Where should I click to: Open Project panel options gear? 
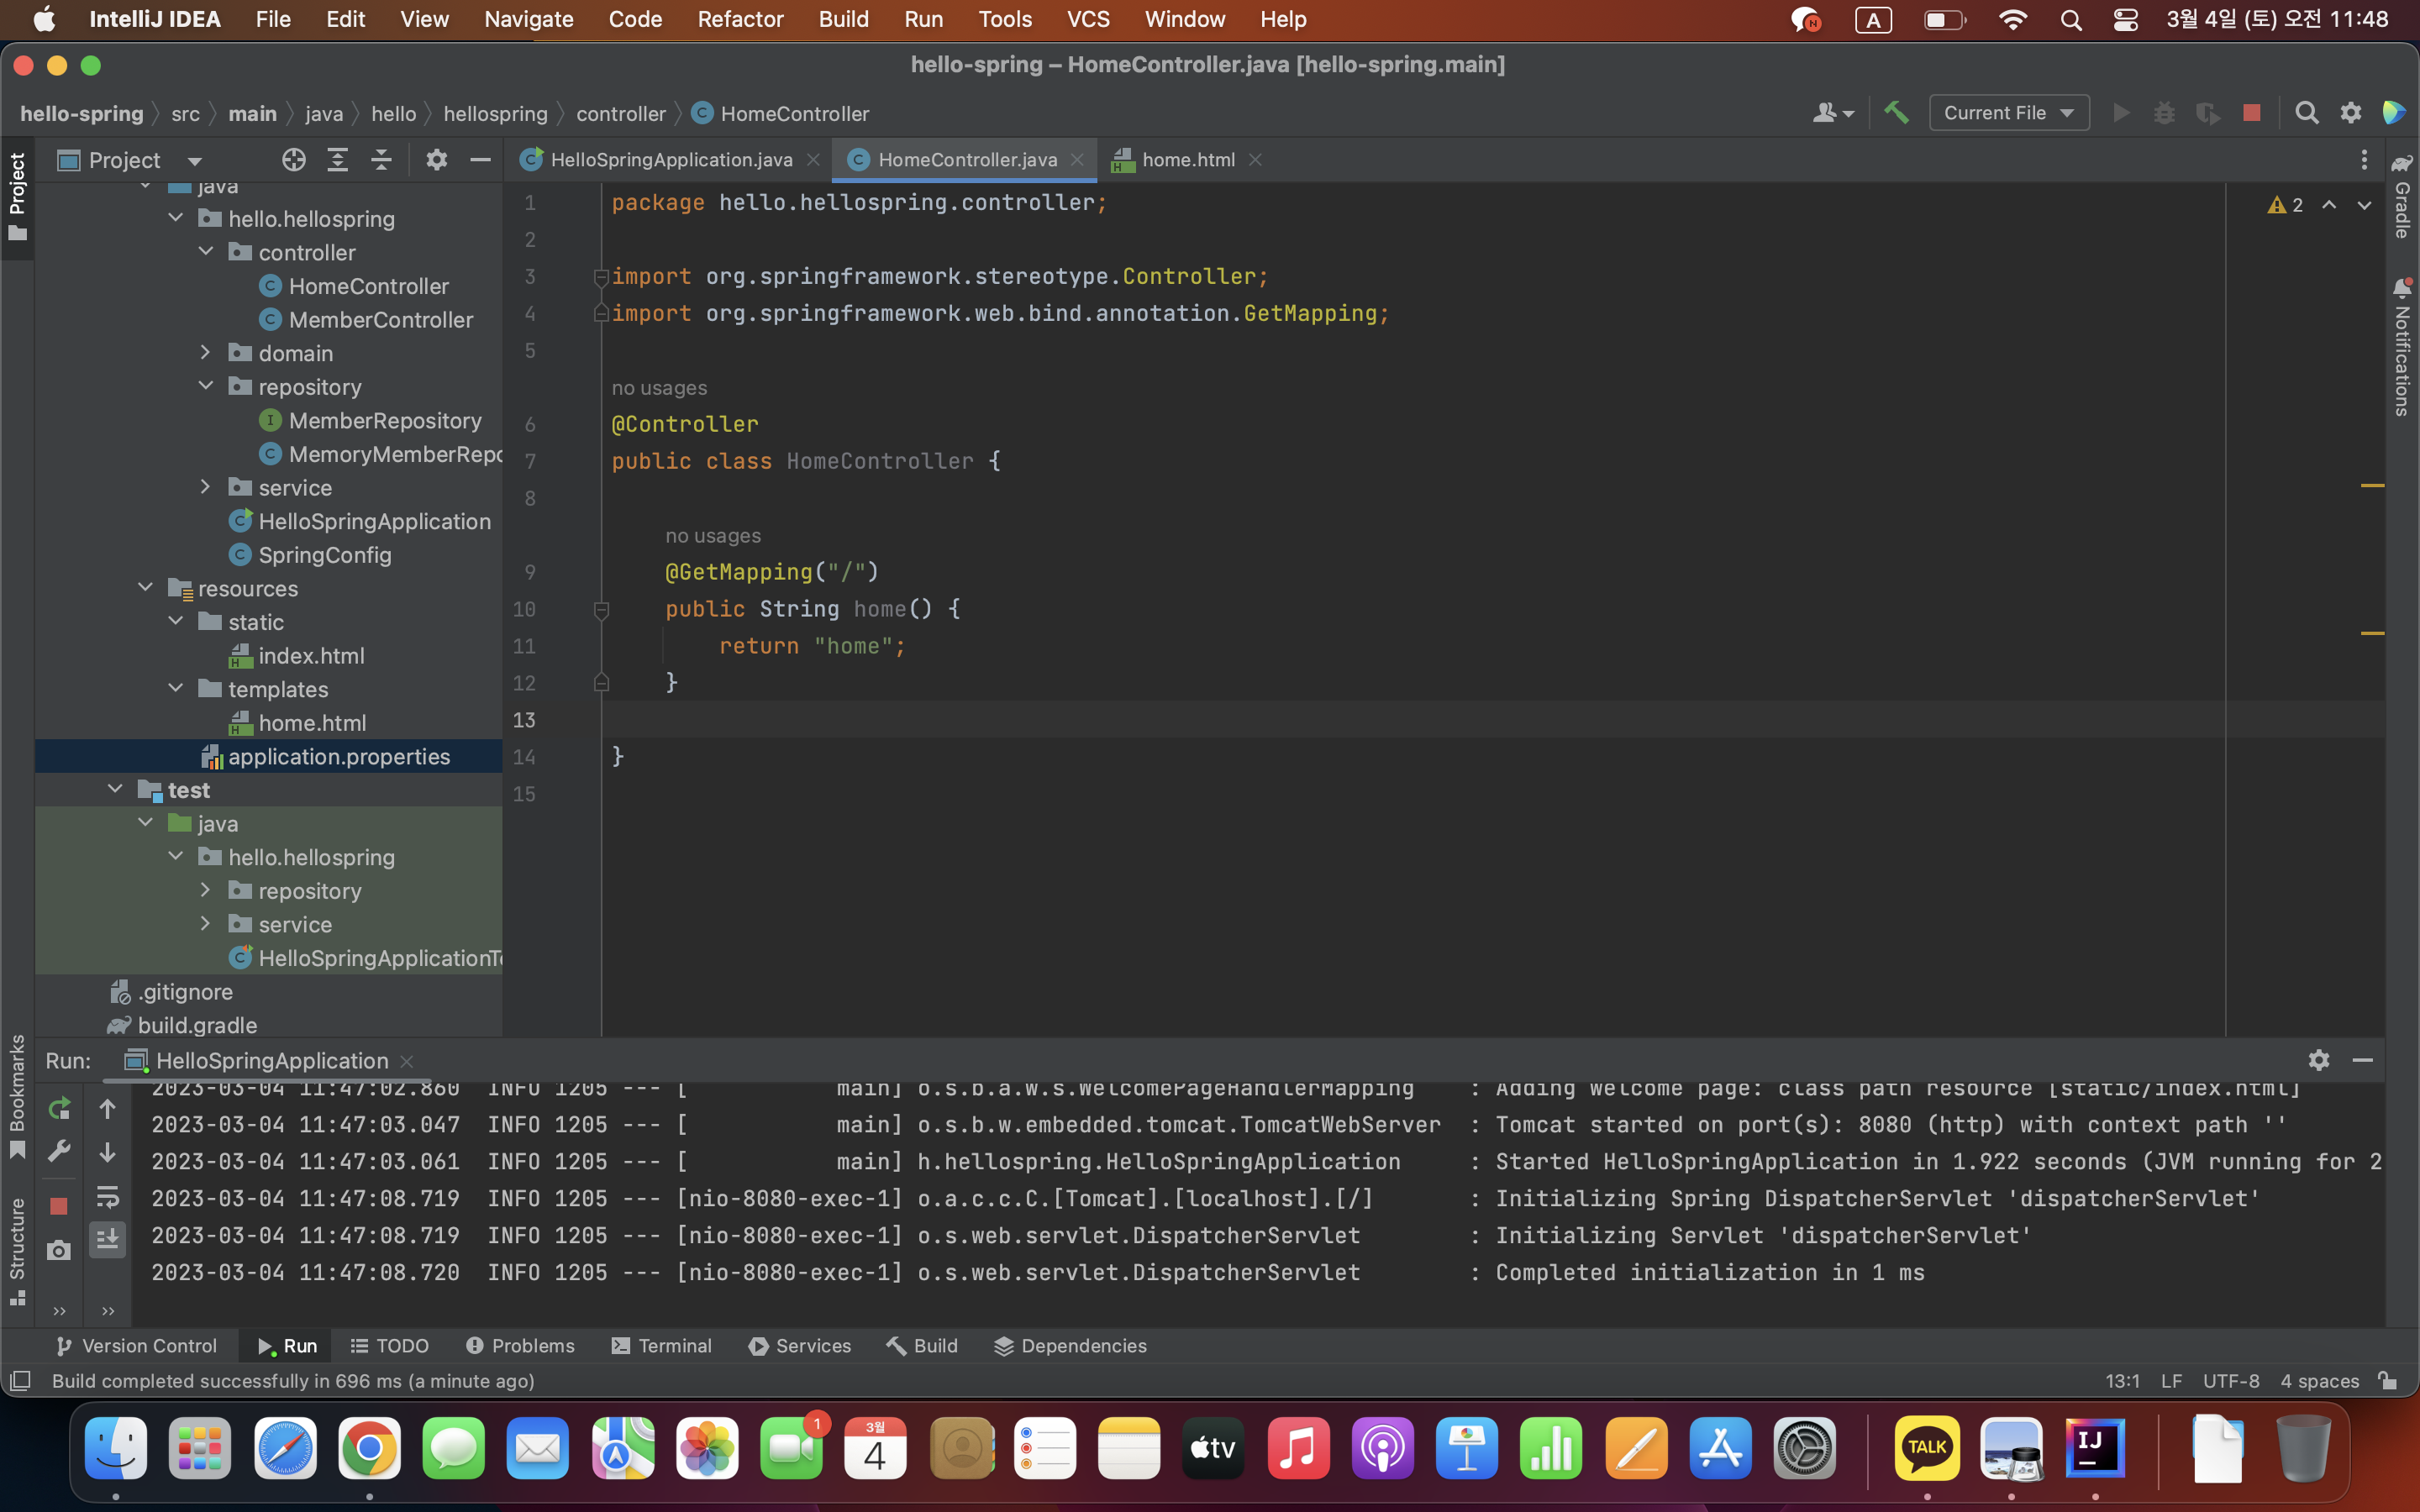click(x=436, y=160)
